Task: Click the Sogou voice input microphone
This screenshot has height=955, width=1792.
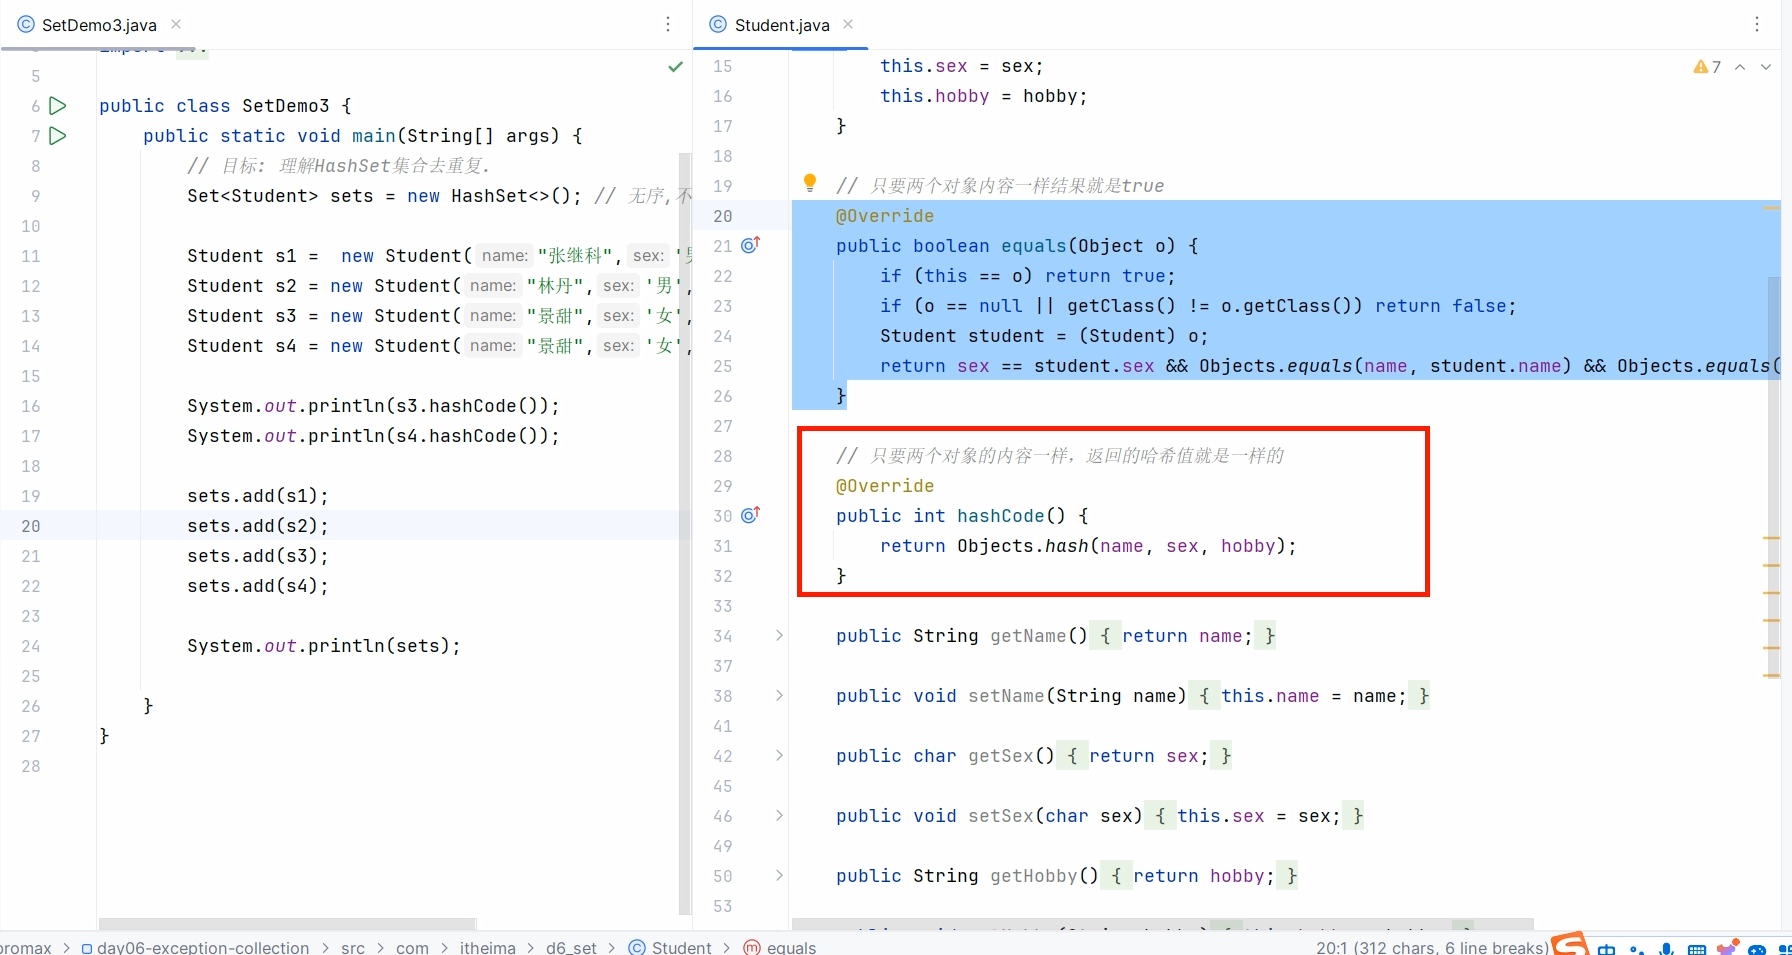Action: pos(1666,948)
